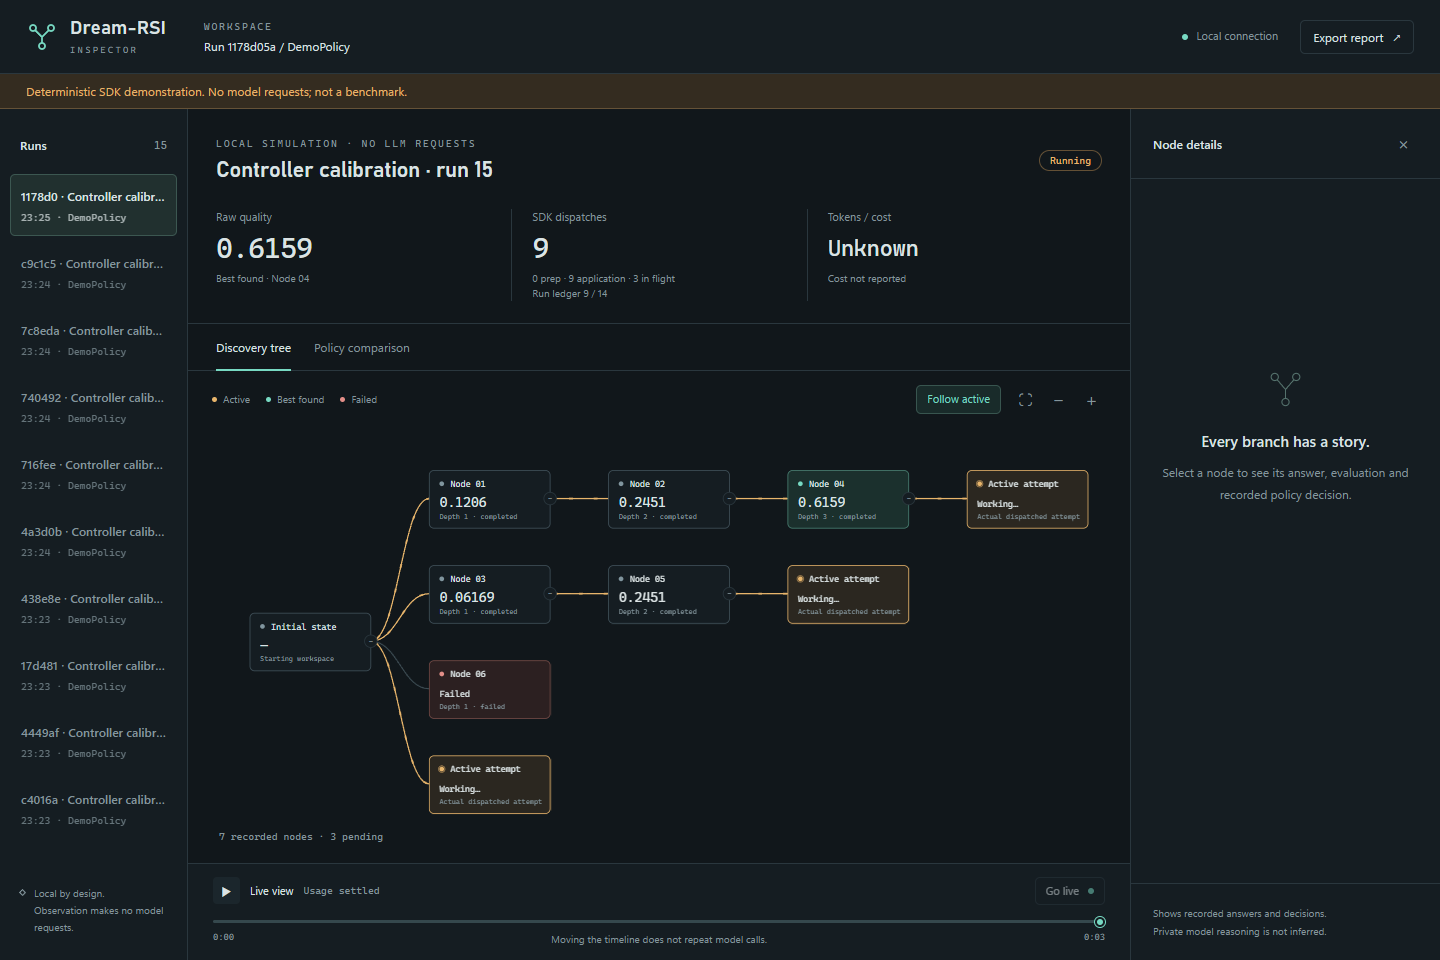The width and height of the screenshot is (1440, 960).
Task: Select the Active attempt after Node 05
Action: pos(848,594)
